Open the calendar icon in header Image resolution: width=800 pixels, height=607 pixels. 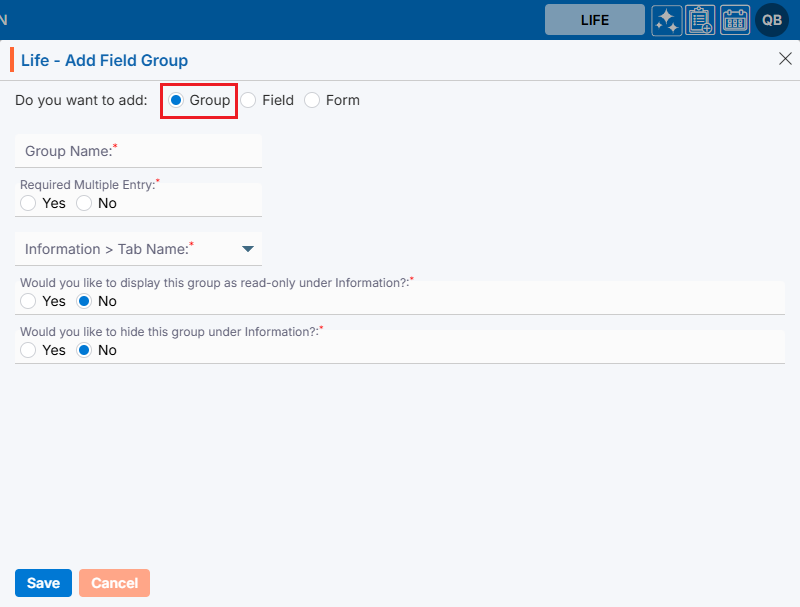click(x=735, y=20)
